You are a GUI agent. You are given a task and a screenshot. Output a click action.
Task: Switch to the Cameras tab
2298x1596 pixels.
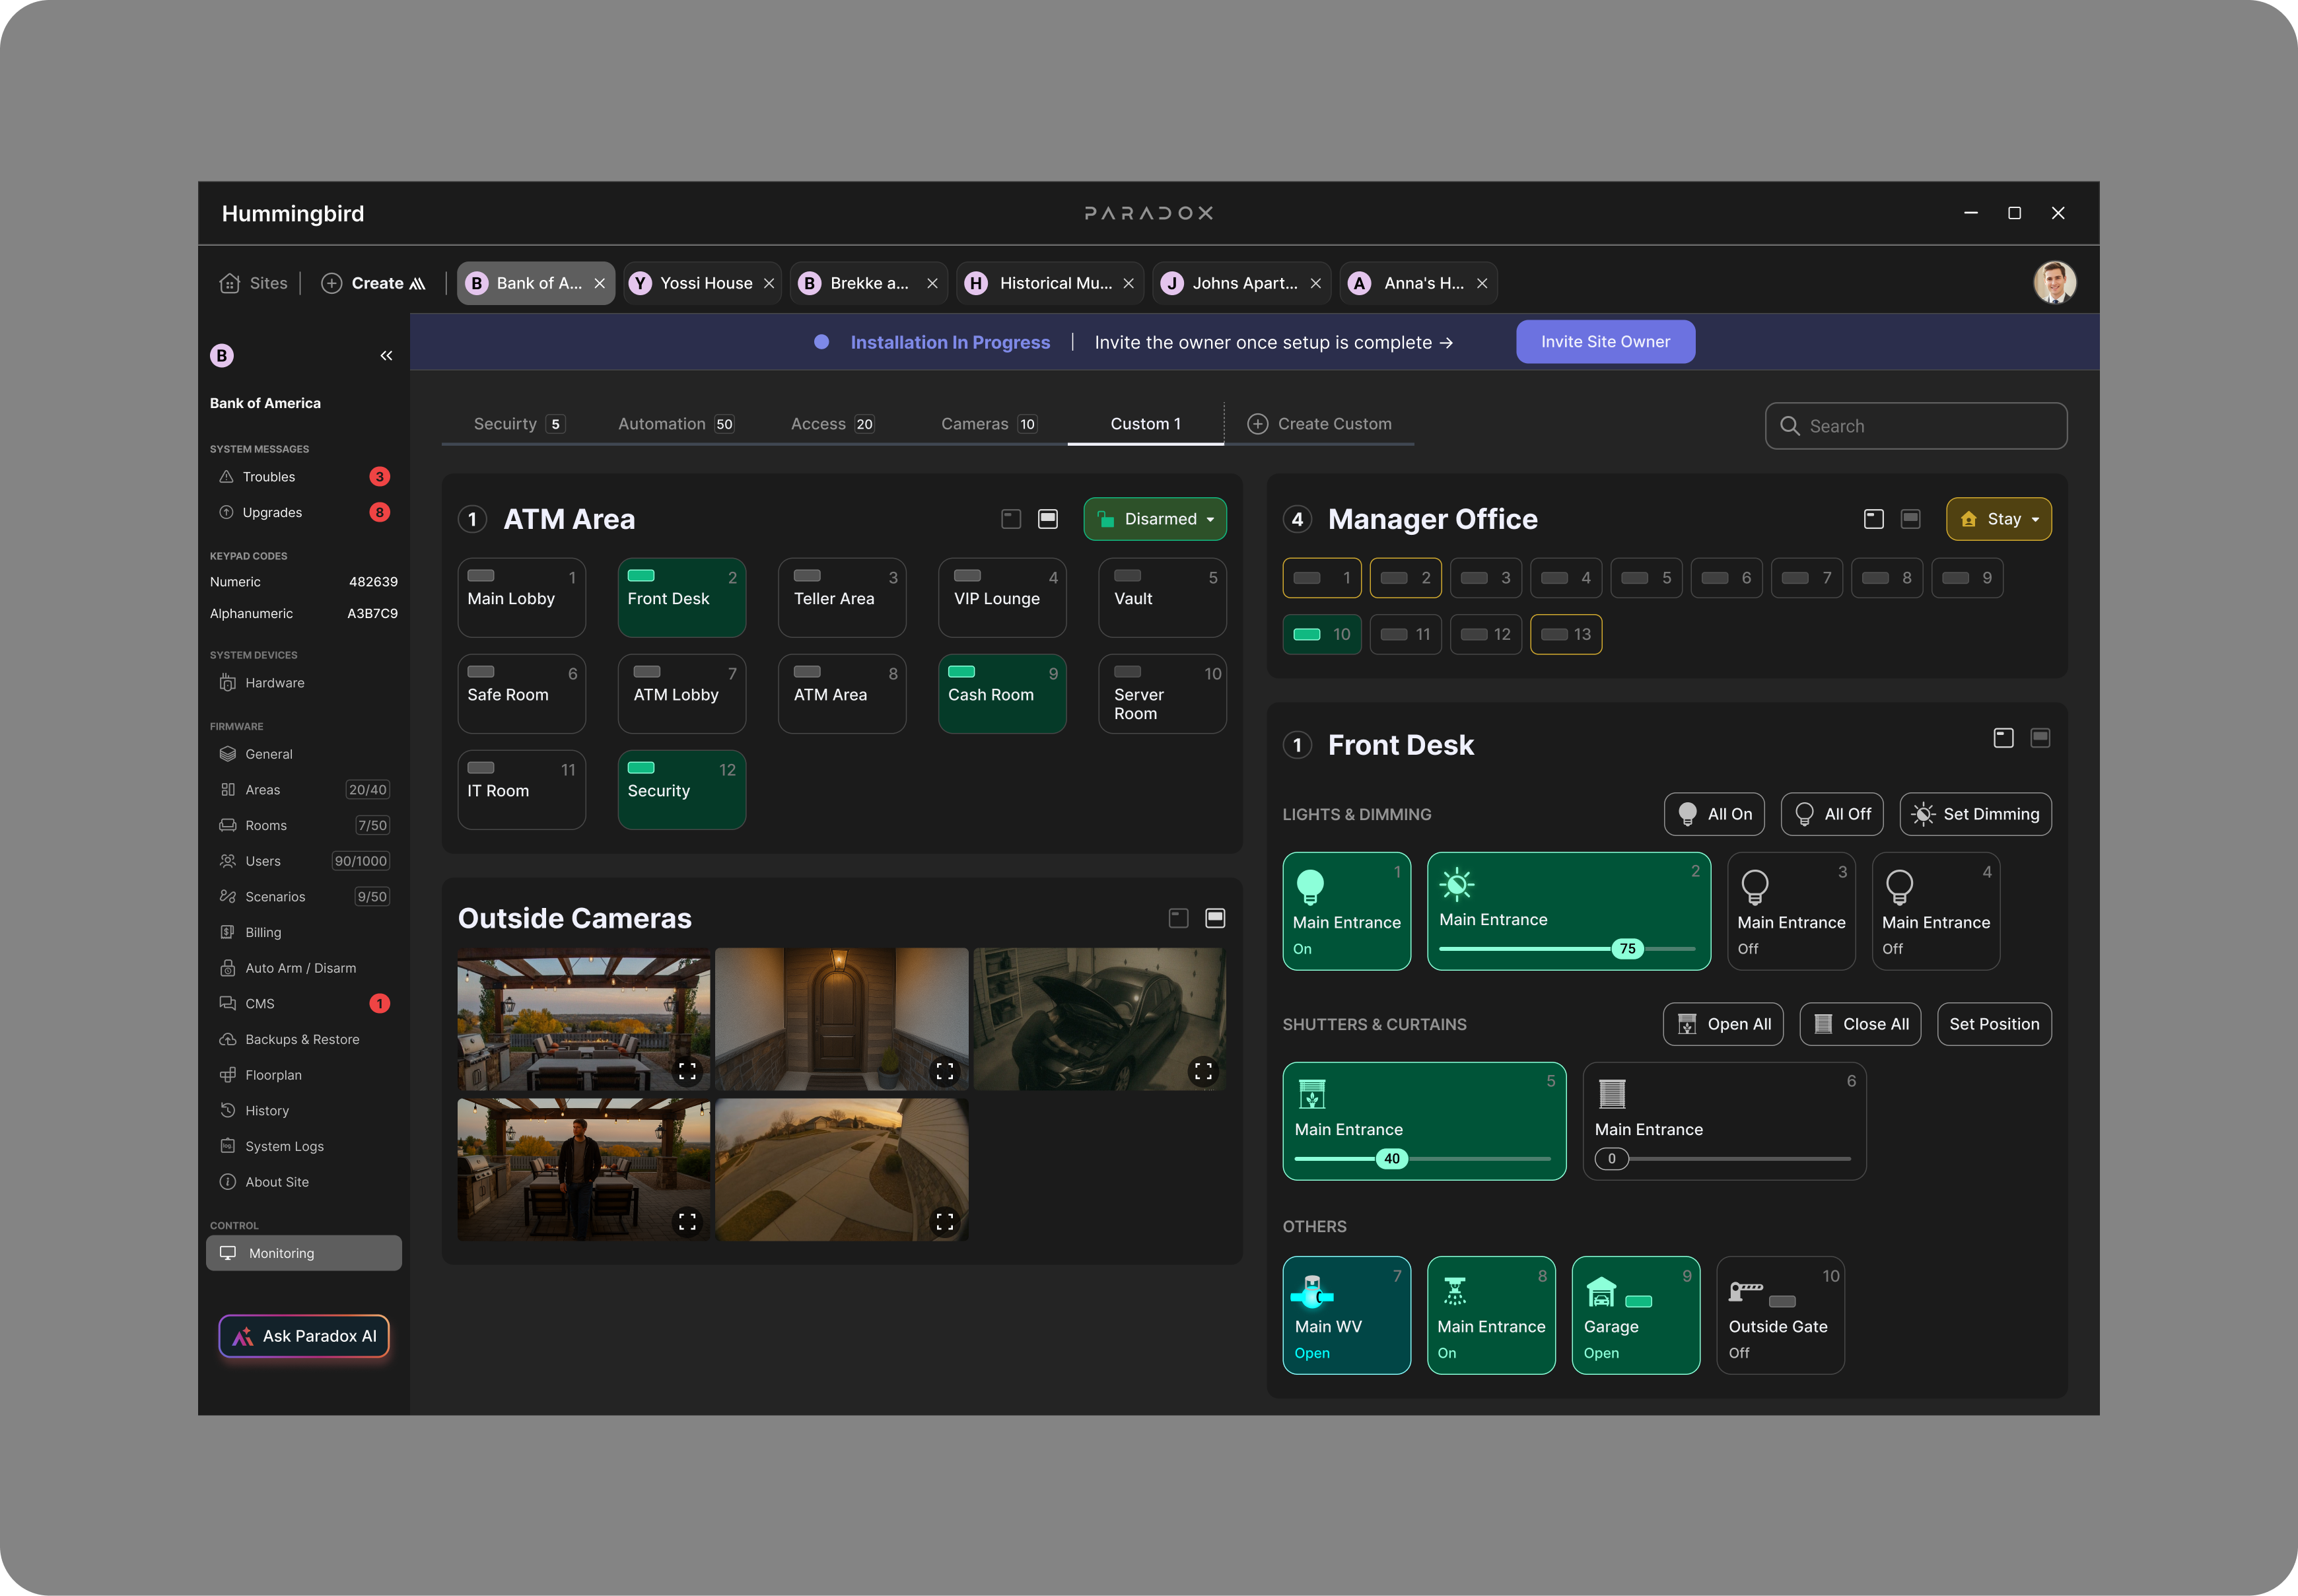tap(989, 424)
